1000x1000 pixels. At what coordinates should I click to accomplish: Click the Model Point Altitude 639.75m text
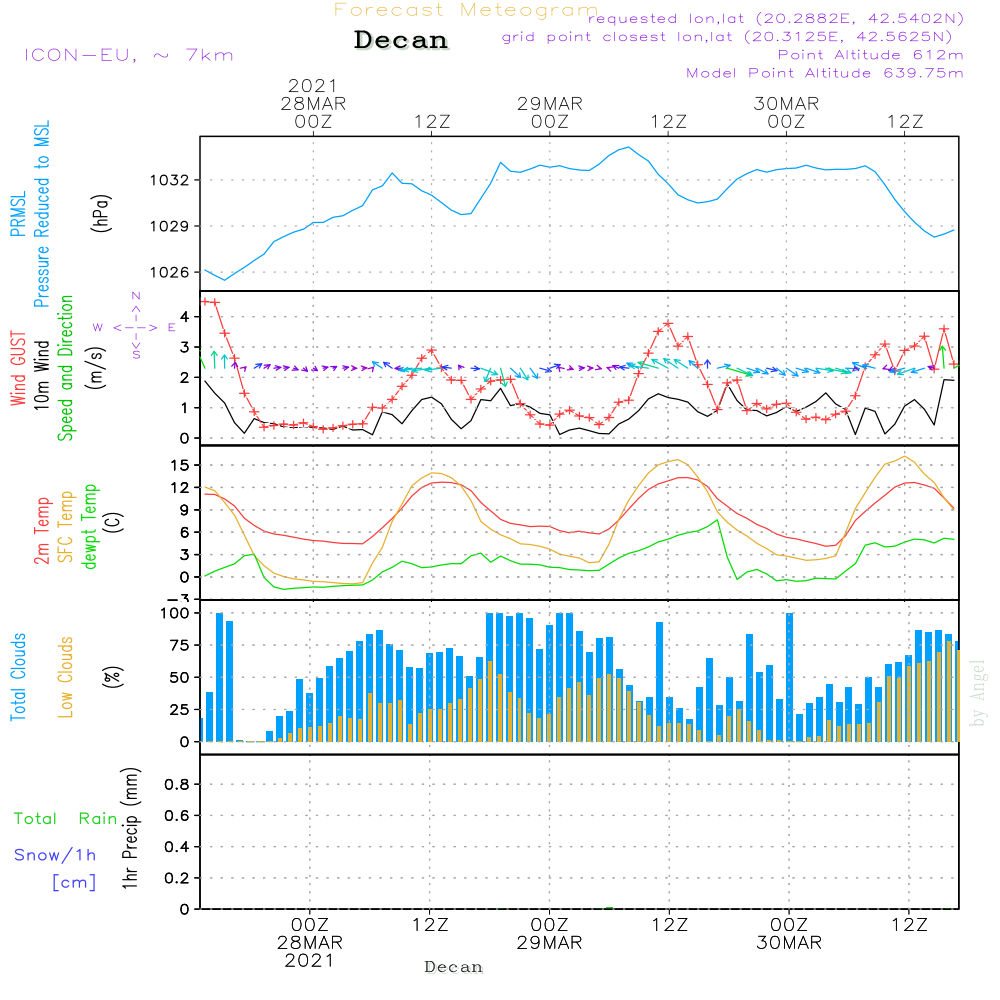(x=825, y=73)
